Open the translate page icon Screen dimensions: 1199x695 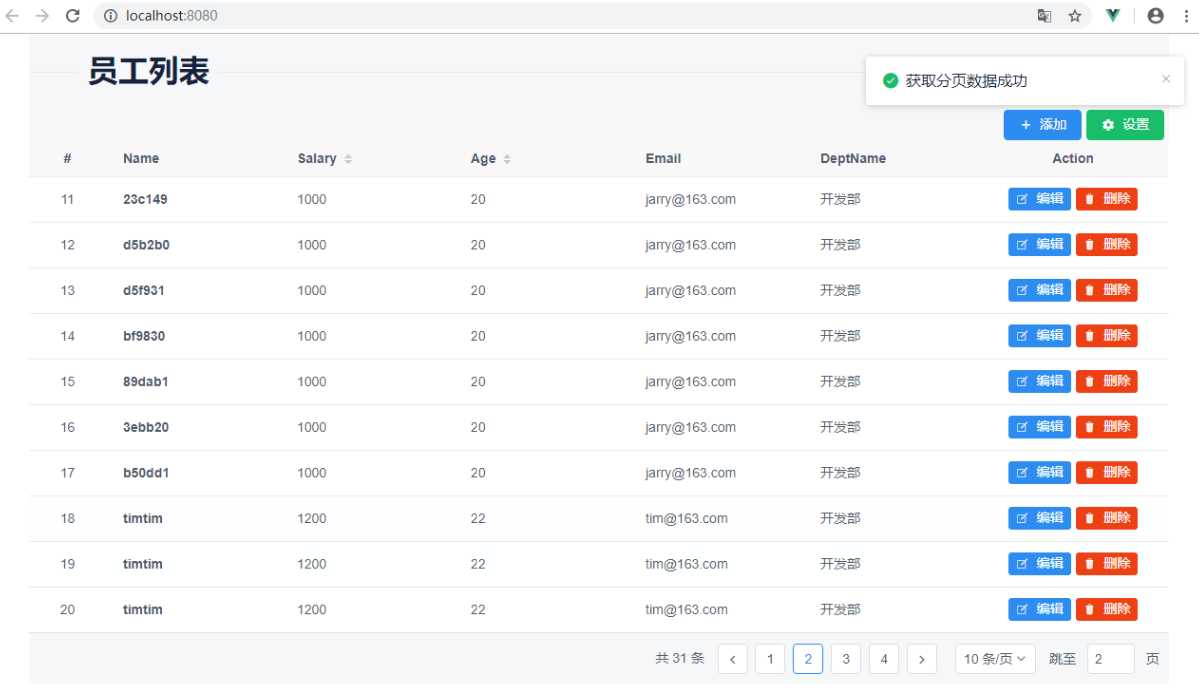tap(1044, 15)
